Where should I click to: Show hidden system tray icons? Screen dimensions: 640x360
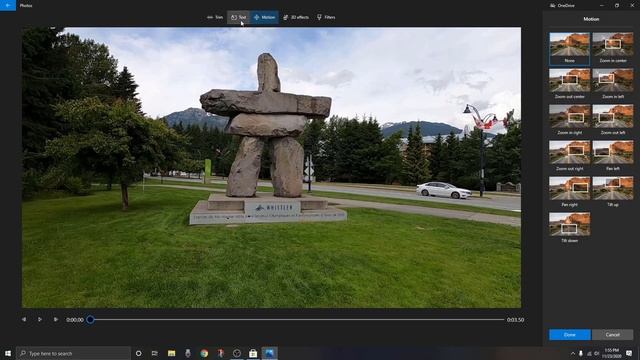tap(572, 353)
